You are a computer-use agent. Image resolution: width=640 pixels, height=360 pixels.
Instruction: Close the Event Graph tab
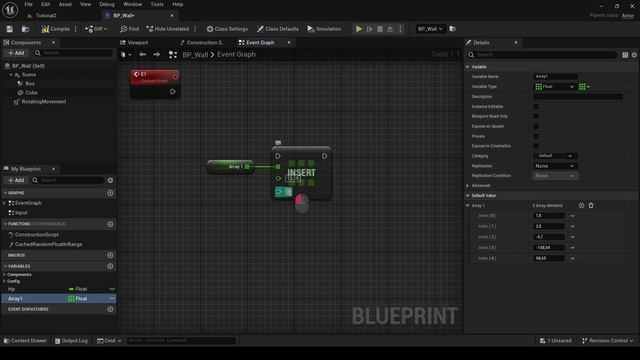[289, 42]
